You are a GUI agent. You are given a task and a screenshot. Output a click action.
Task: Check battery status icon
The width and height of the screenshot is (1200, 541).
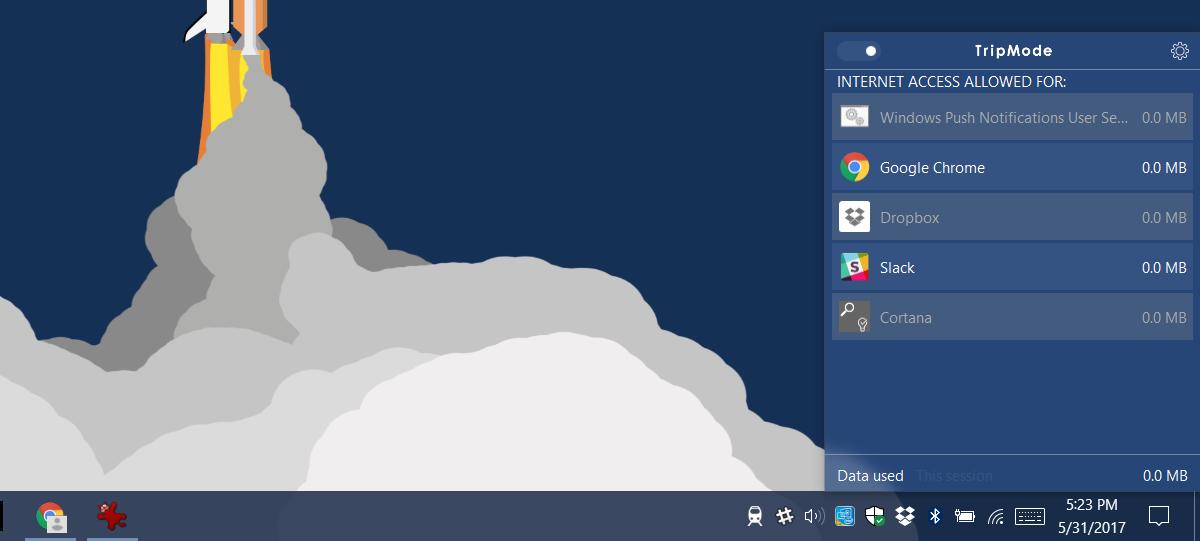(965, 516)
